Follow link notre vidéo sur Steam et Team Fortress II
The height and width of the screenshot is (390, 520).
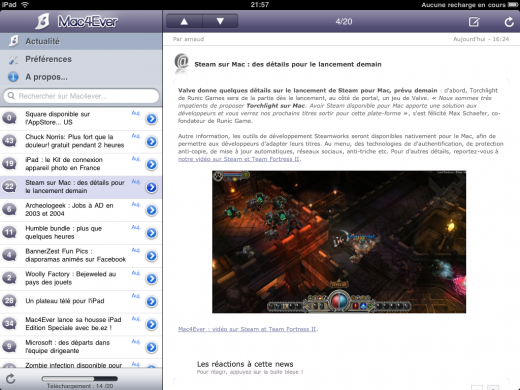tap(239, 159)
